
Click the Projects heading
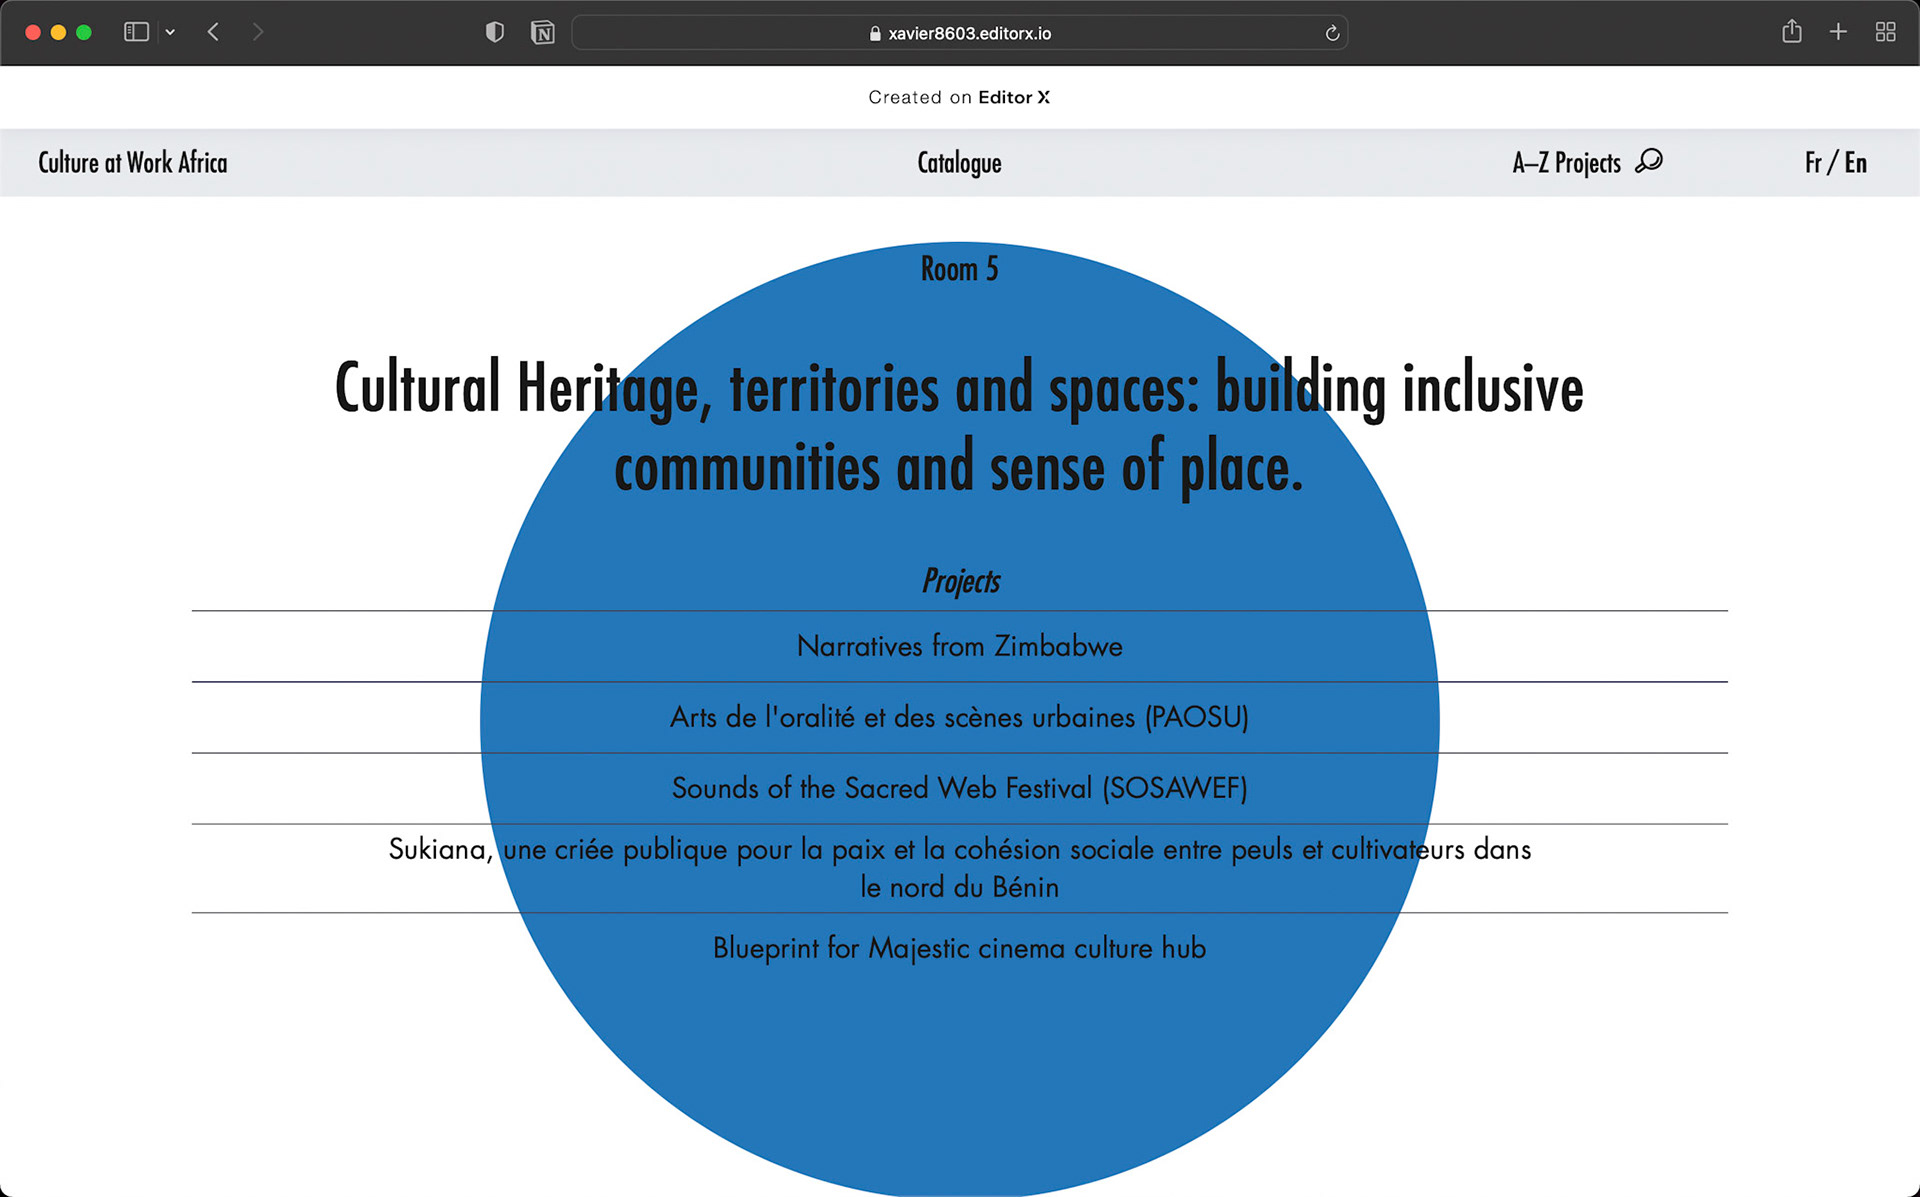click(961, 581)
